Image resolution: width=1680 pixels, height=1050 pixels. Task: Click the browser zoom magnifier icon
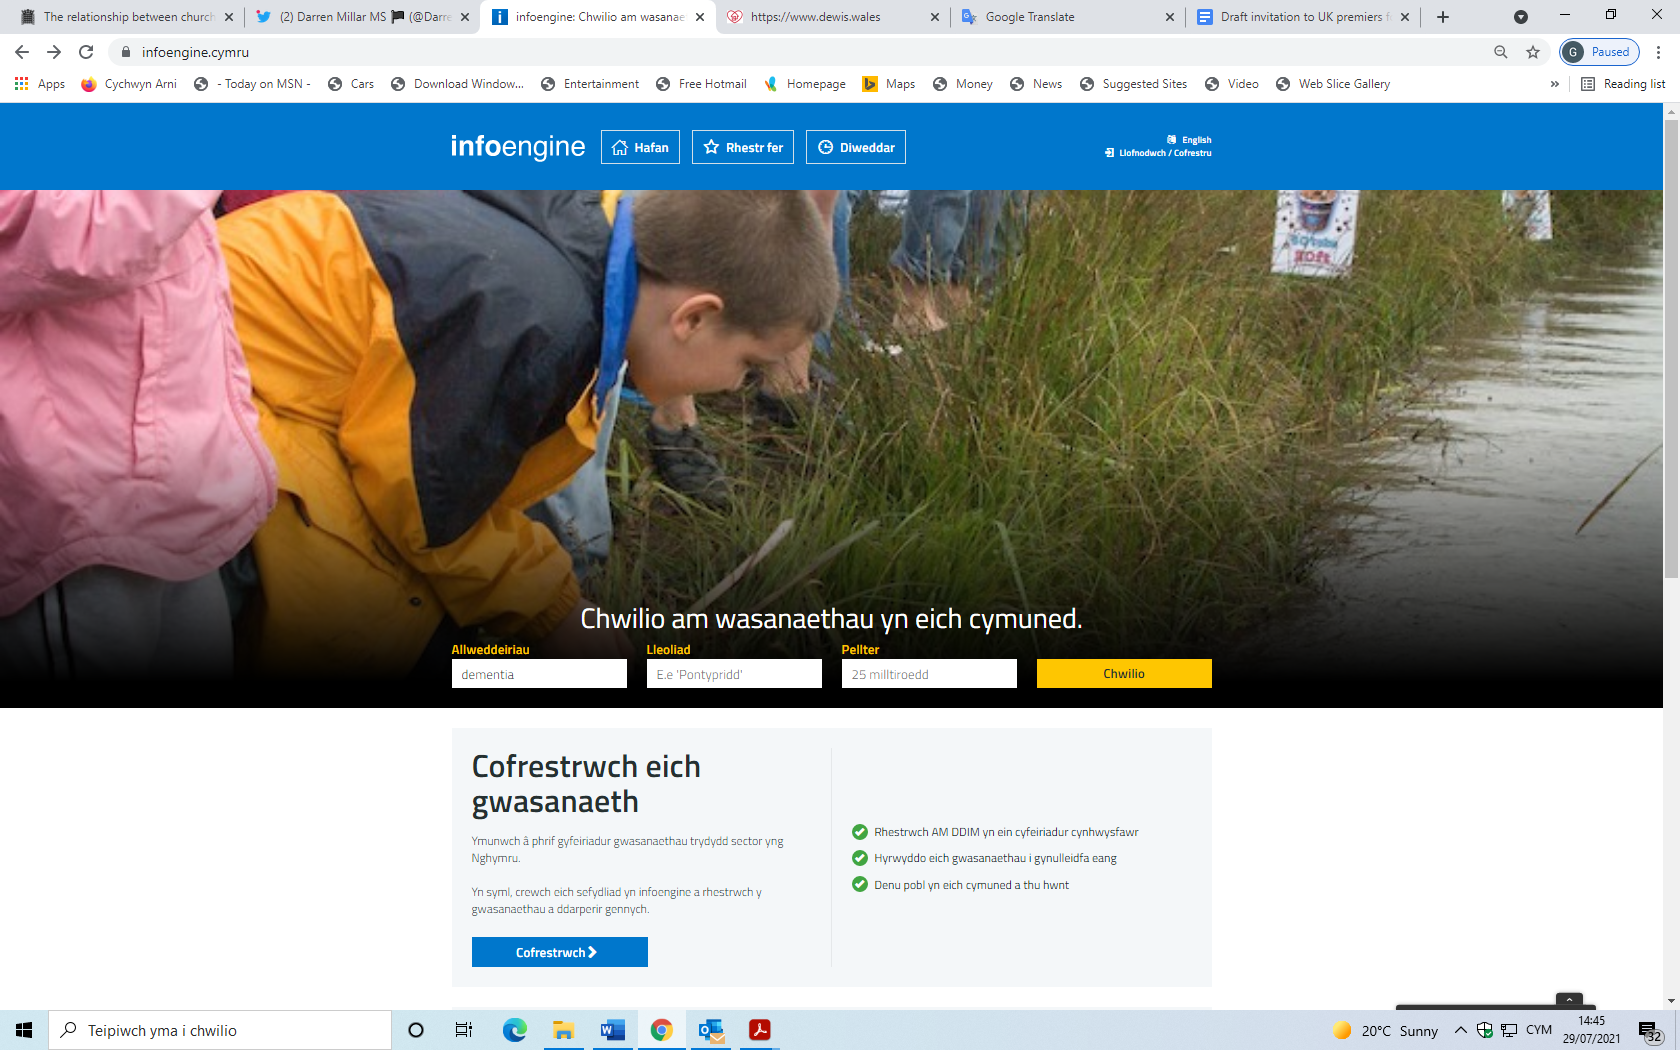click(1500, 52)
